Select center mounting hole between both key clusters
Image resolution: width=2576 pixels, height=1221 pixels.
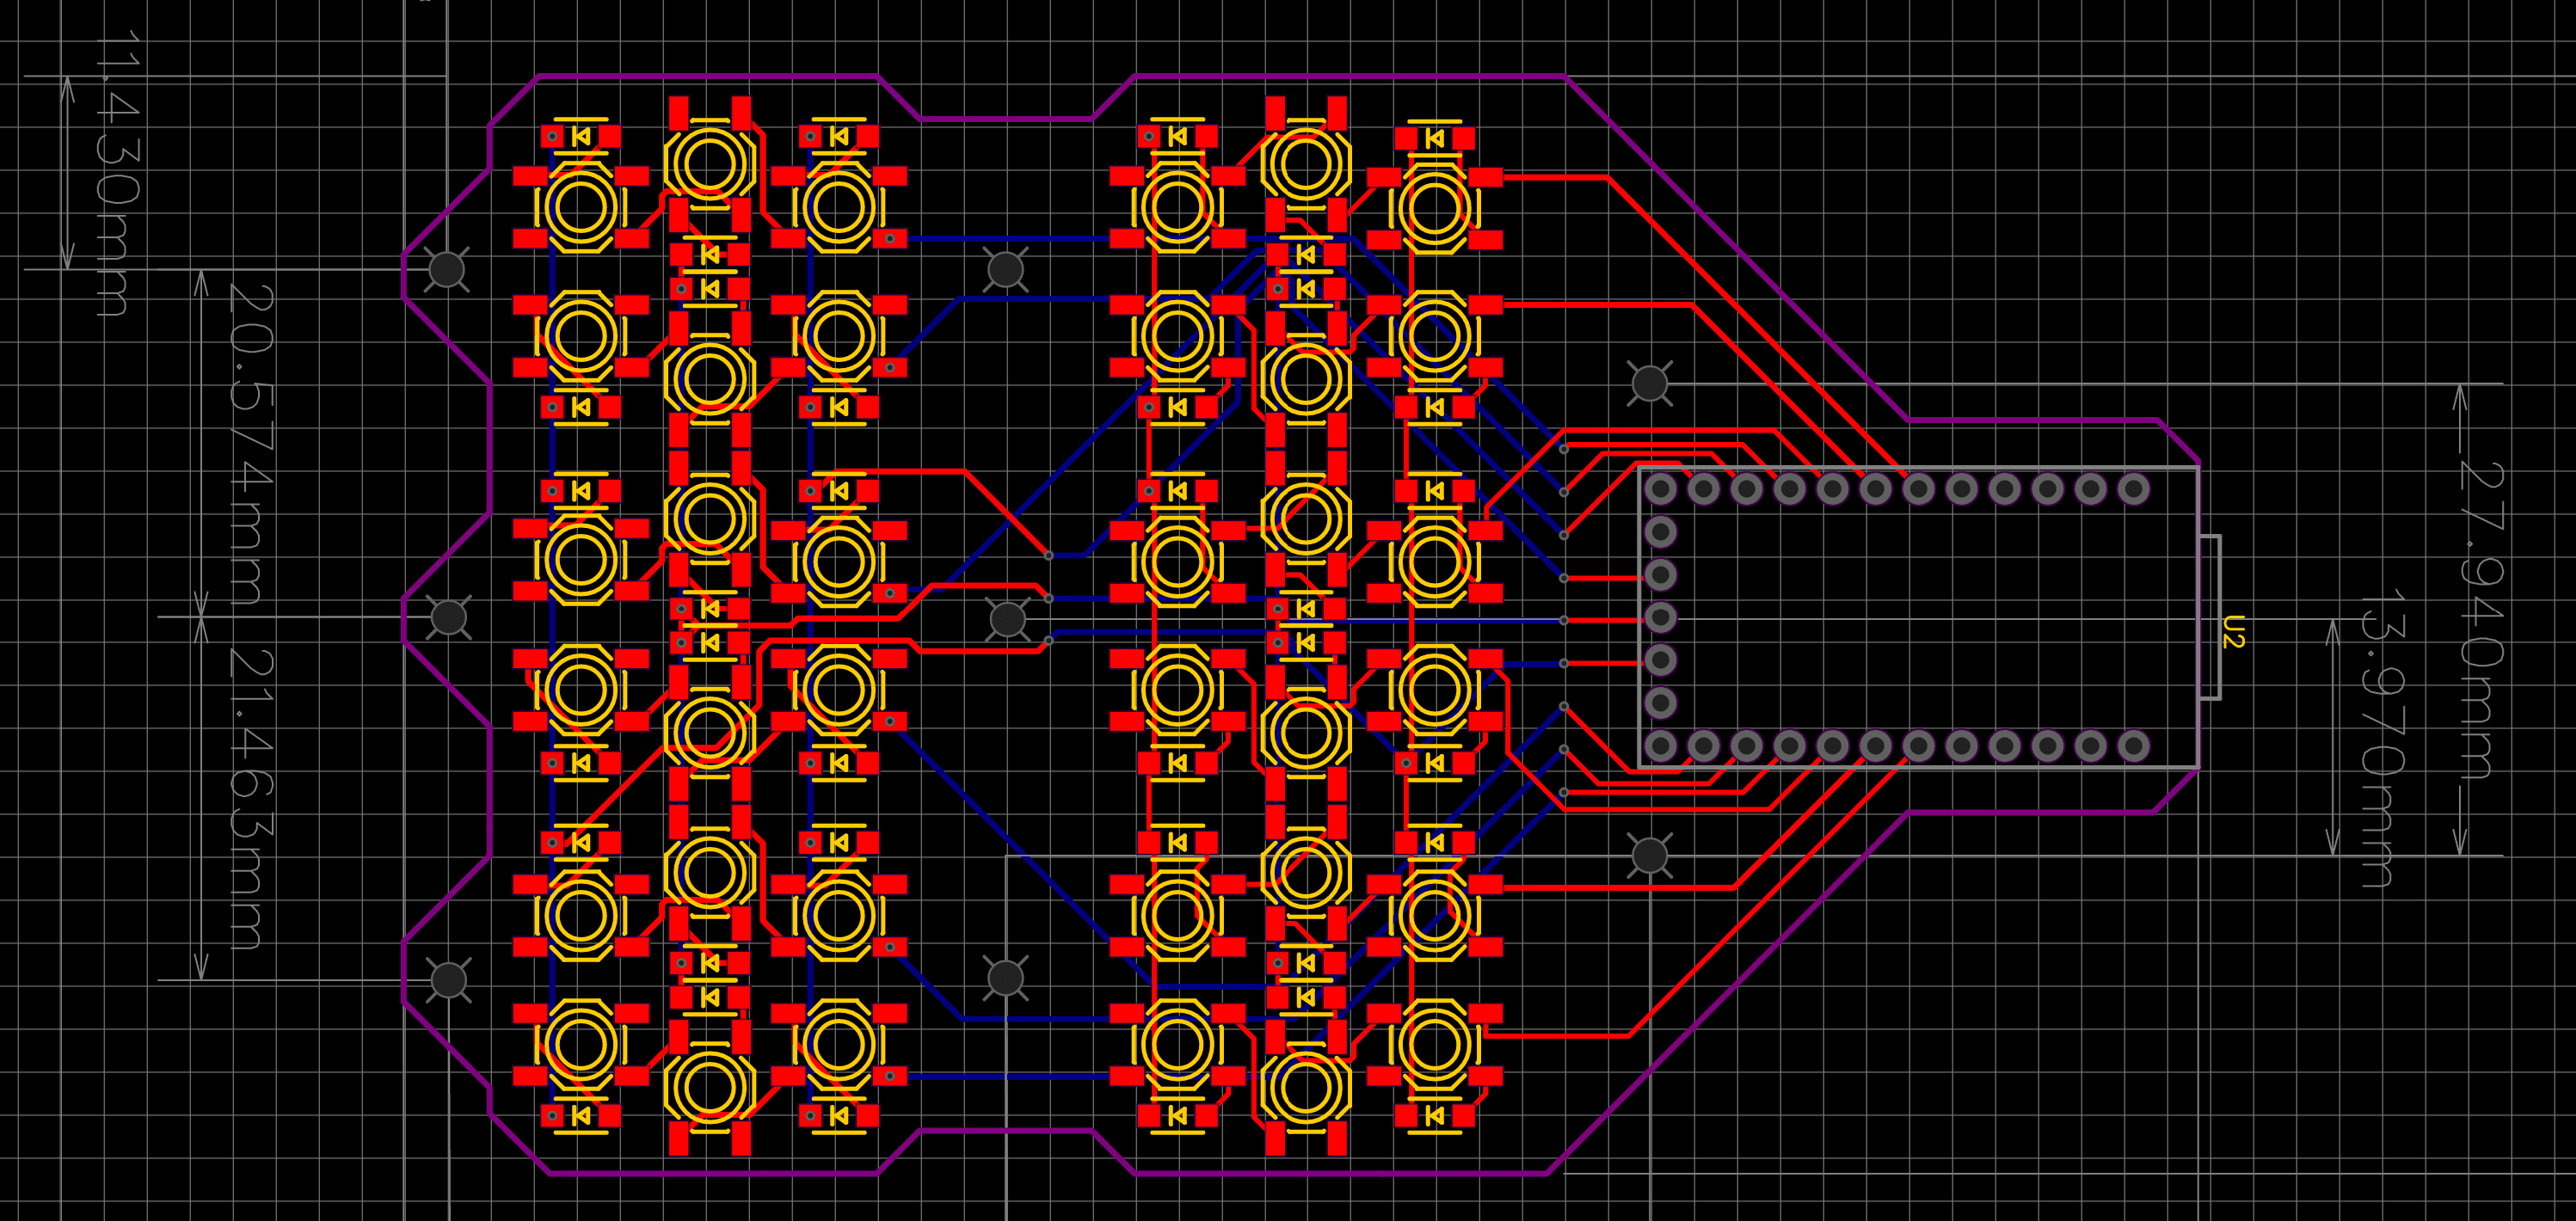coord(1007,619)
